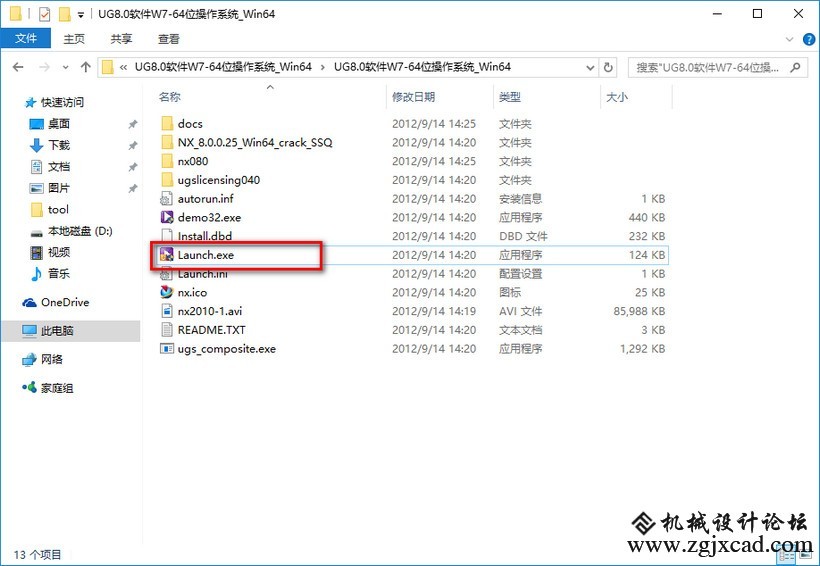Select the Launch.exe application icon

pyautogui.click(x=167, y=255)
